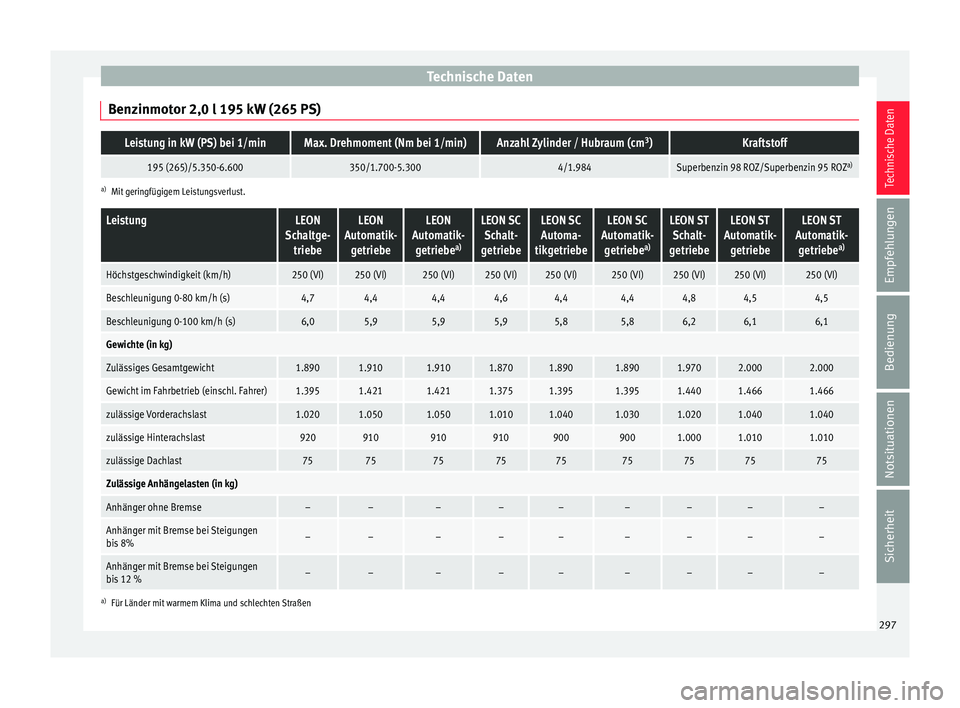Click the Anhänger ohne Bremse row label
The width and height of the screenshot is (960, 708).
(x=154, y=507)
